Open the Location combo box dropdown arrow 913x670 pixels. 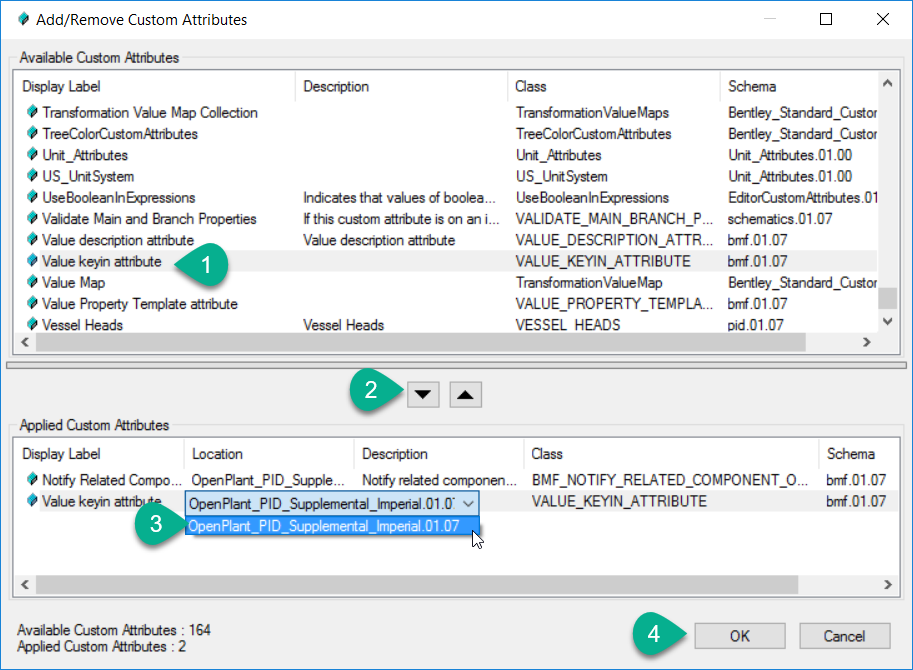pyautogui.click(x=468, y=503)
